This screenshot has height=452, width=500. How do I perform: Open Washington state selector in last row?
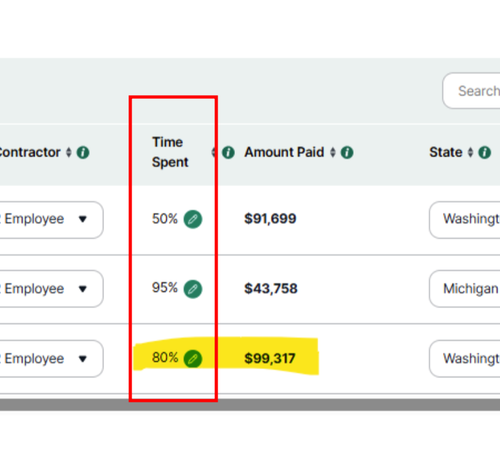[x=465, y=359]
